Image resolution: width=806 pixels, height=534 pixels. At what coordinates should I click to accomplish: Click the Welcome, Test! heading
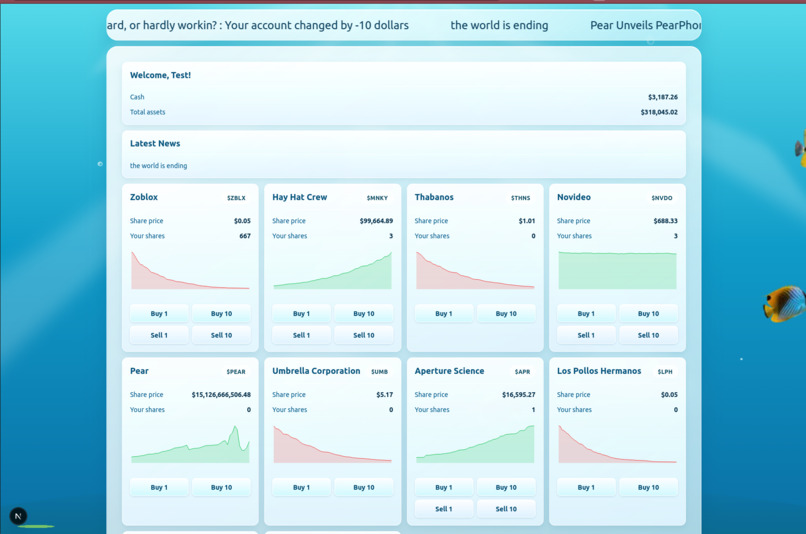tap(160, 75)
